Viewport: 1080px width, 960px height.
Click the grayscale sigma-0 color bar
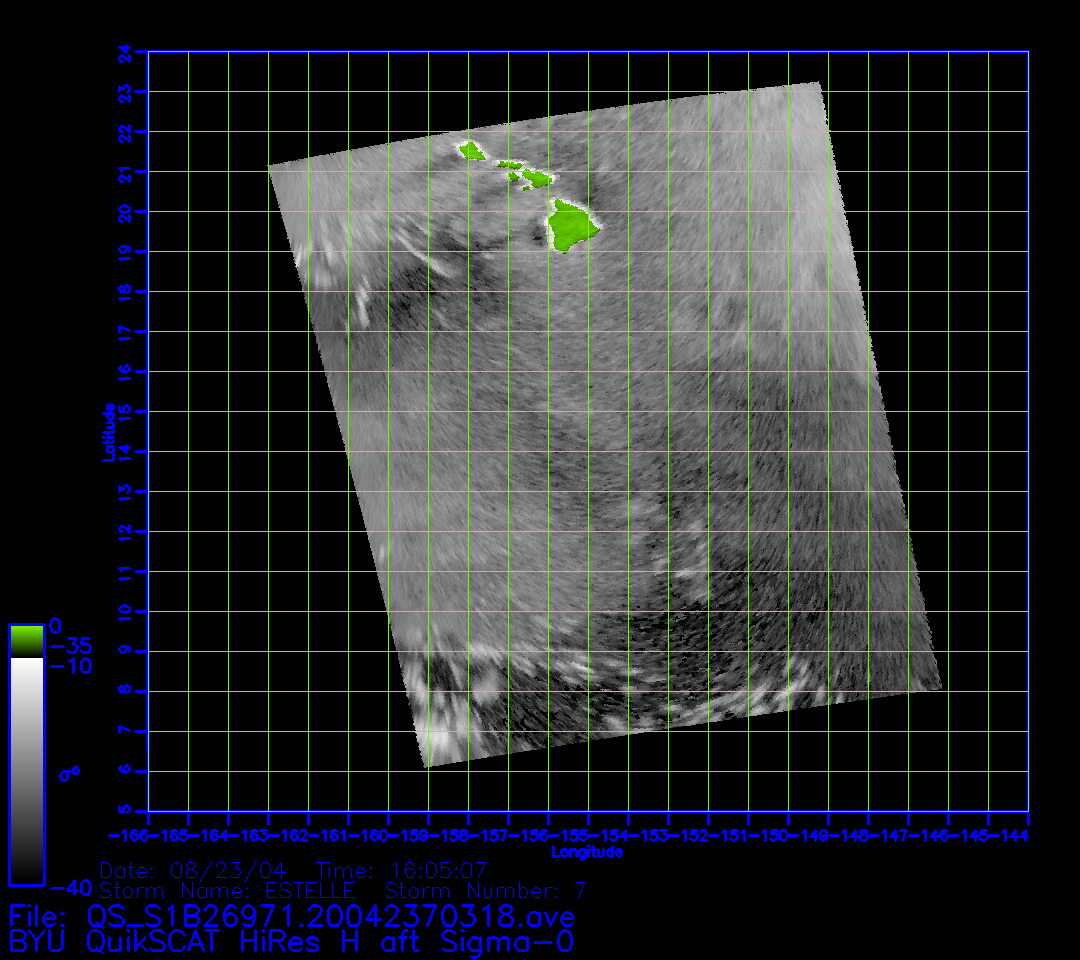pos(26,770)
